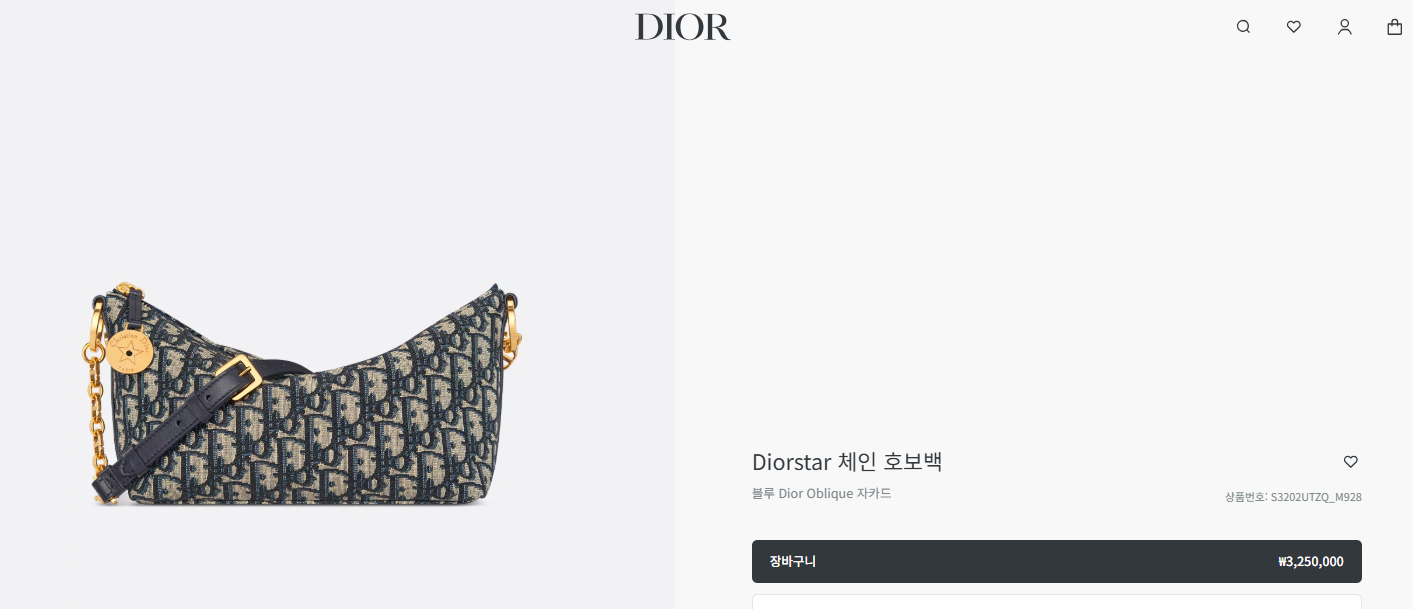
Task: Open the wishlist heart in the header
Action: 1294,27
